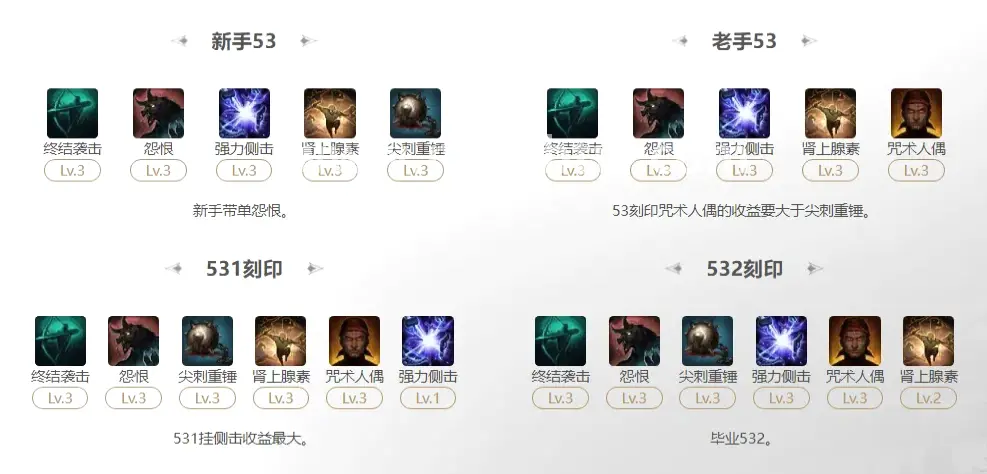Click Lv.3 badge under 咒术人偶 in 老手53

coord(916,171)
